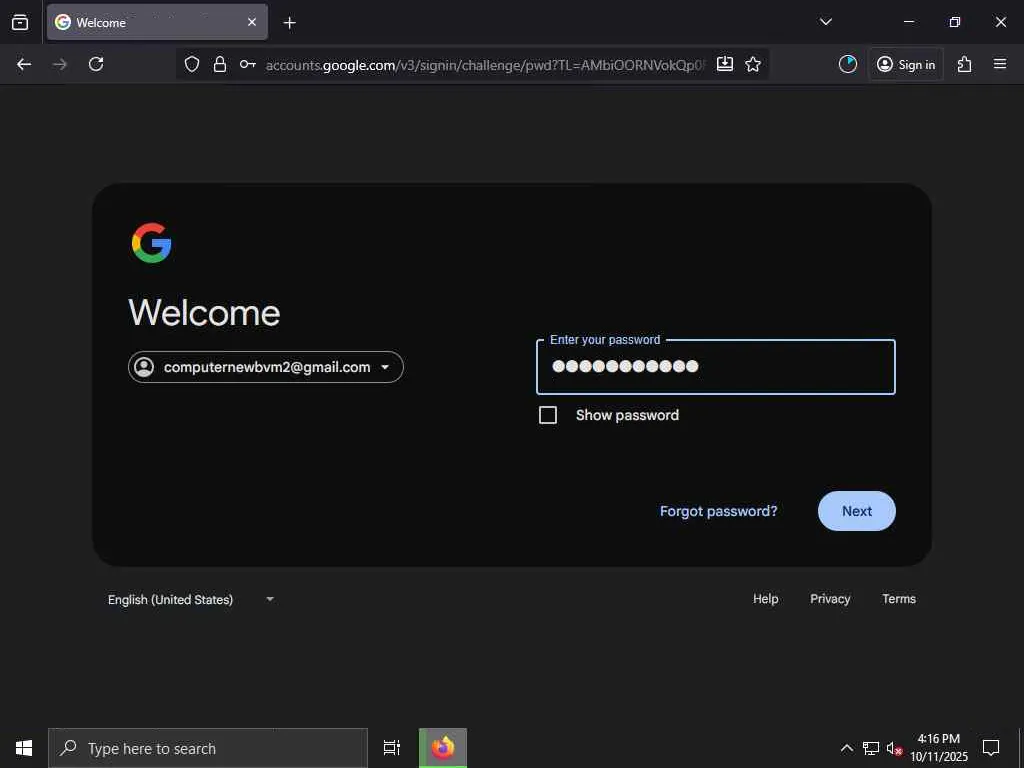Screen dimensions: 1024x768
Task: Click the Type here to search box
Action: (208, 748)
